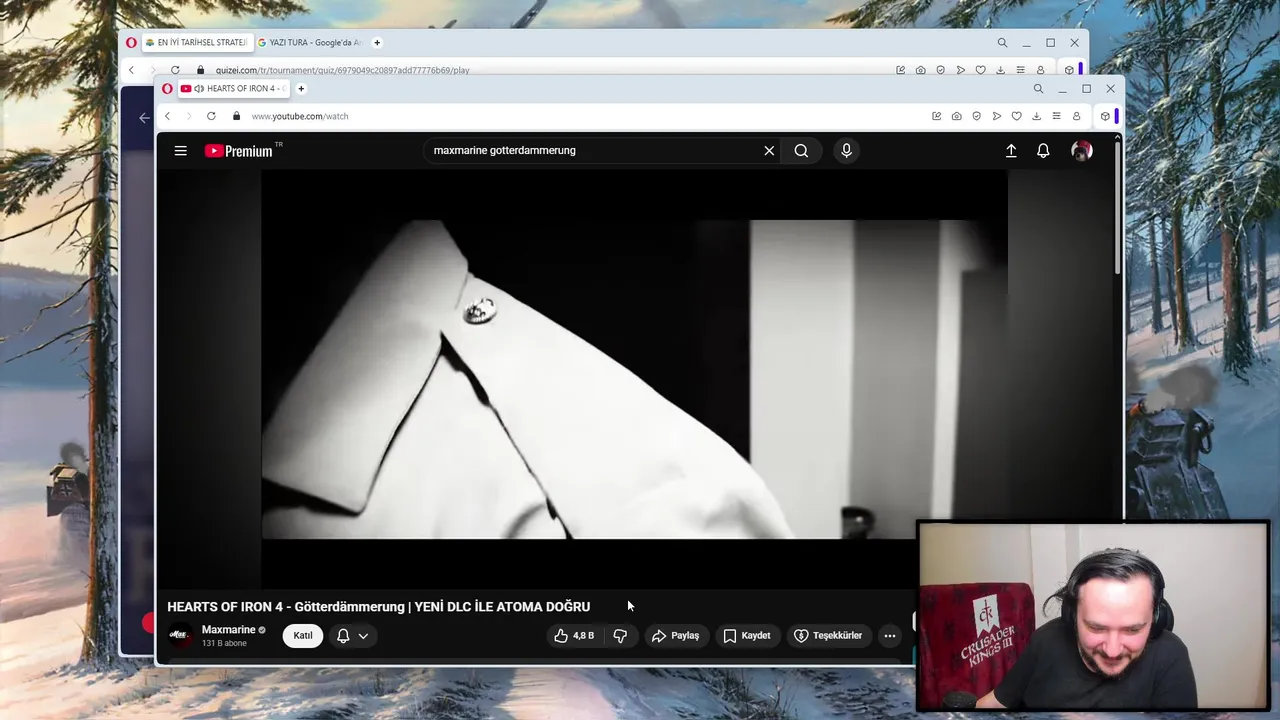Go forward in the YouTube window
The height and width of the screenshot is (720, 1280).
189,116
